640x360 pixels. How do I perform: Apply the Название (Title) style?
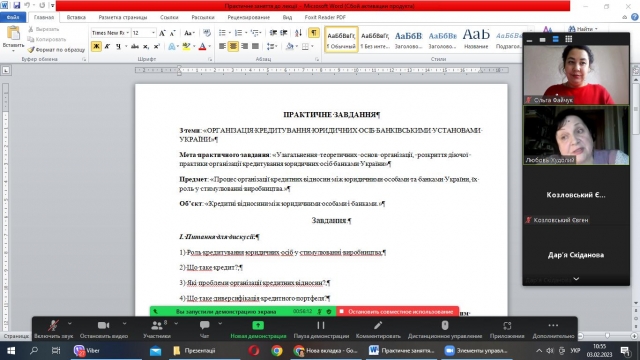pyautogui.click(x=476, y=40)
